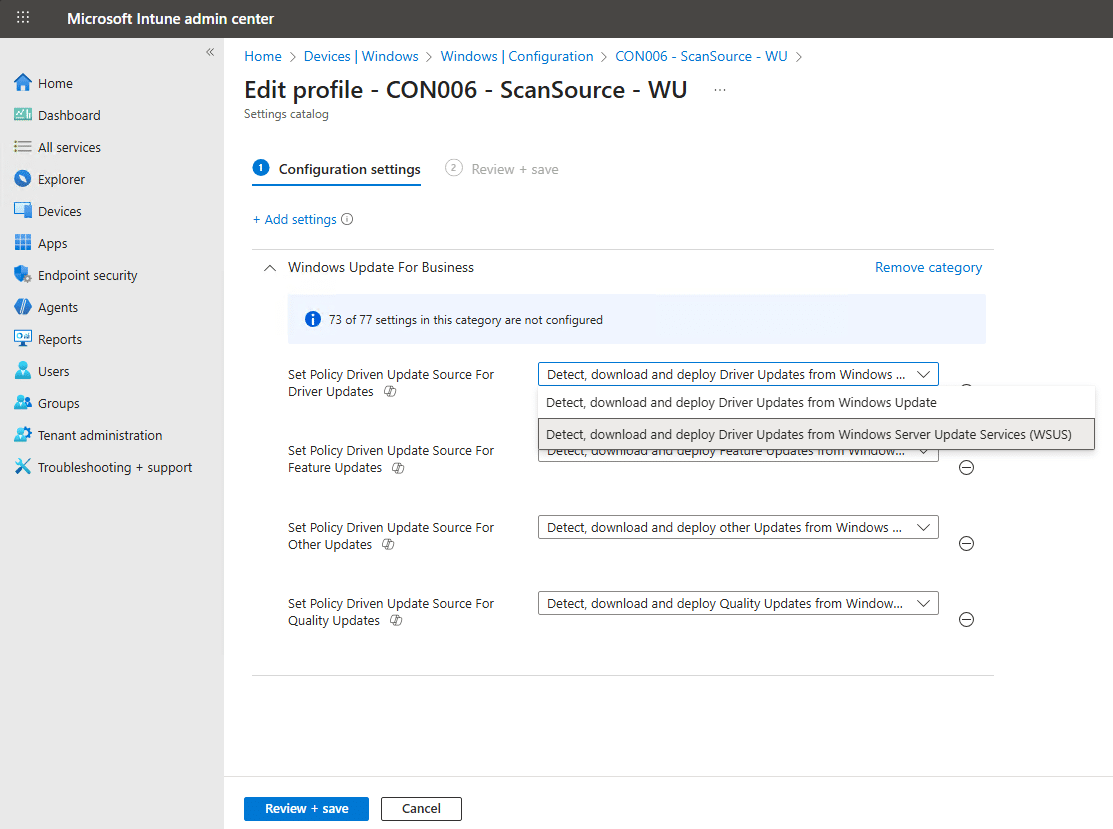Viewport: 1113px width, 829px height.
Task: Open Troubleshooting + support wrench icon
Action: 23,467
